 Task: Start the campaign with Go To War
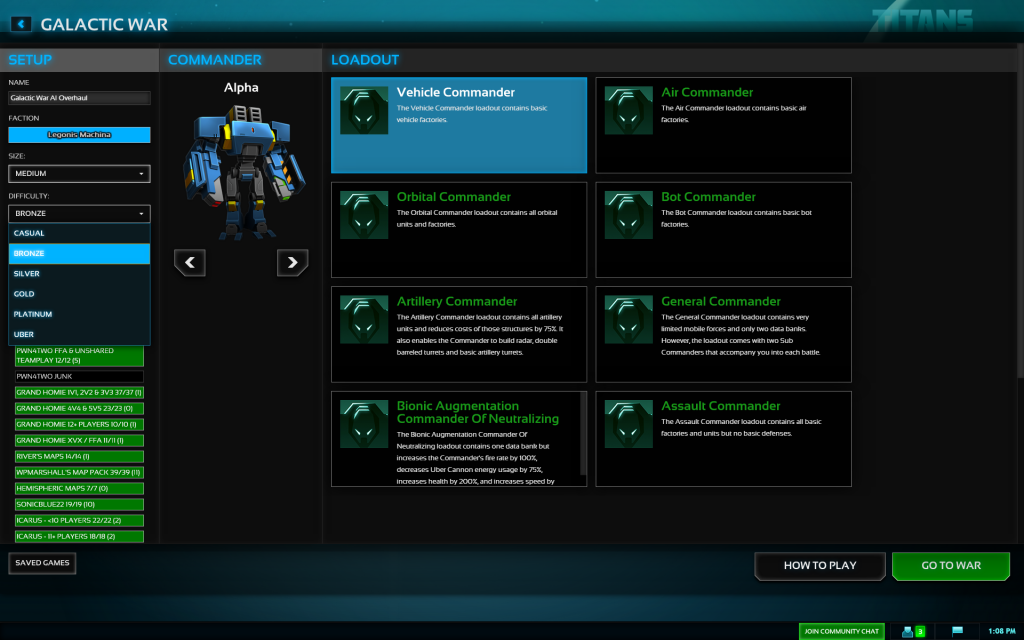tap(951, 566)
